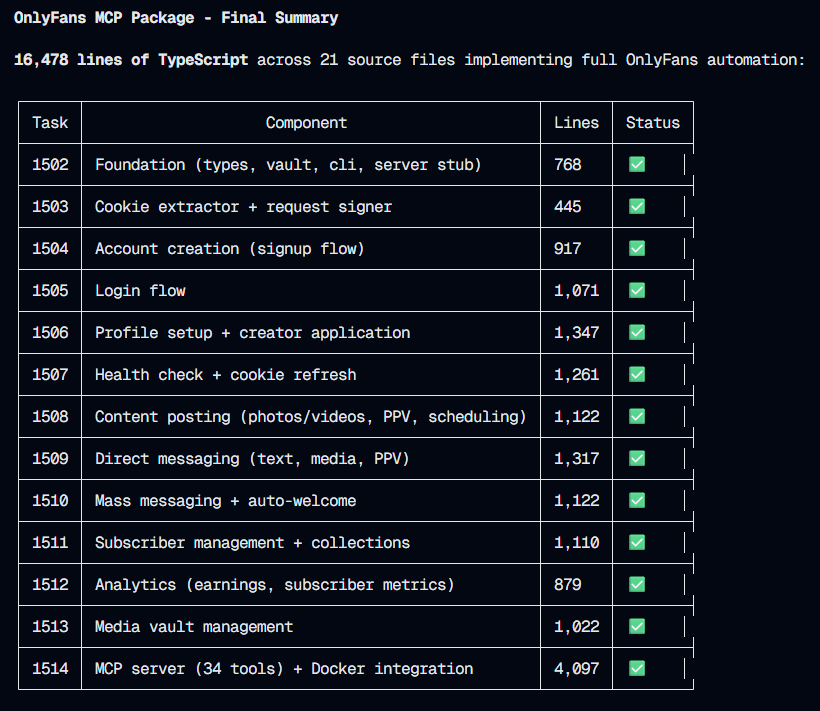Screen dimensions: 820x711
Task: Click line count 768
Action: (567, 165)
